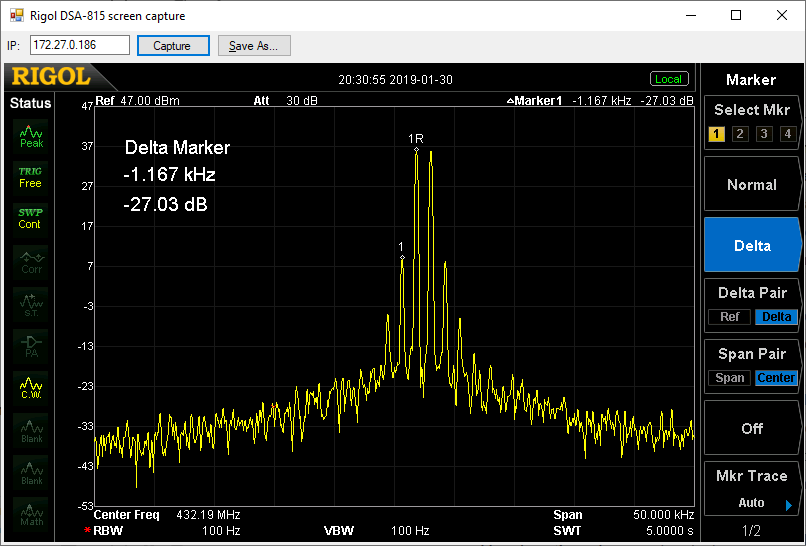Click the green Local indicator
806x546 pixels.
point(669,79)
